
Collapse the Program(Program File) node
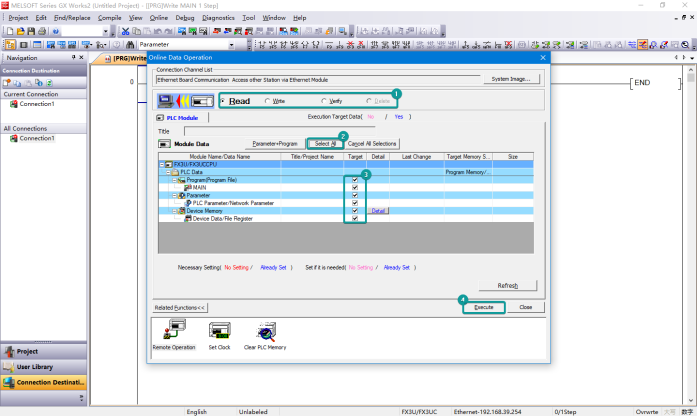click(x=174, y=180)
